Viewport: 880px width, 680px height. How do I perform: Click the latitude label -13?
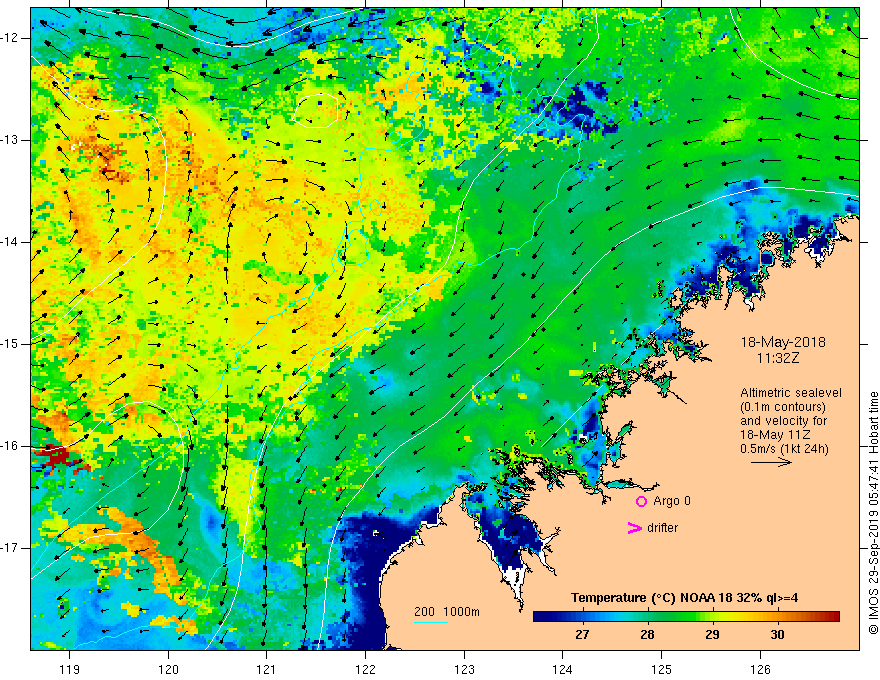[11, 140]
